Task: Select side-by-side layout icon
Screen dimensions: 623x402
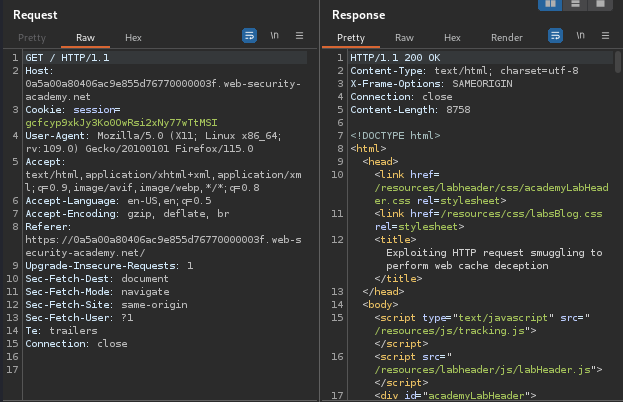Action: pyautogui.click(x=550, y=4)
